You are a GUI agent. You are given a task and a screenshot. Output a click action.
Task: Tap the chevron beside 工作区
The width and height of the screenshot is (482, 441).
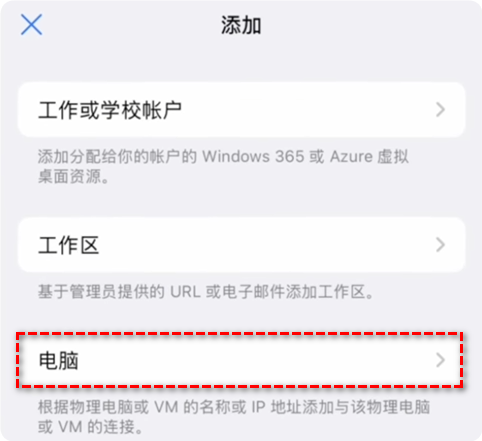(x=440, y=245)
